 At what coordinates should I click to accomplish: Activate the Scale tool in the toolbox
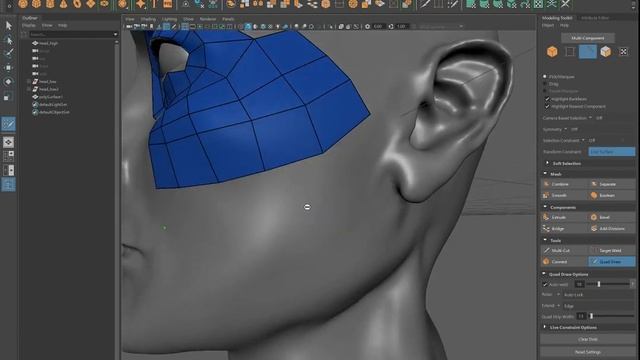pyautogui.click(x=9, y=97)
